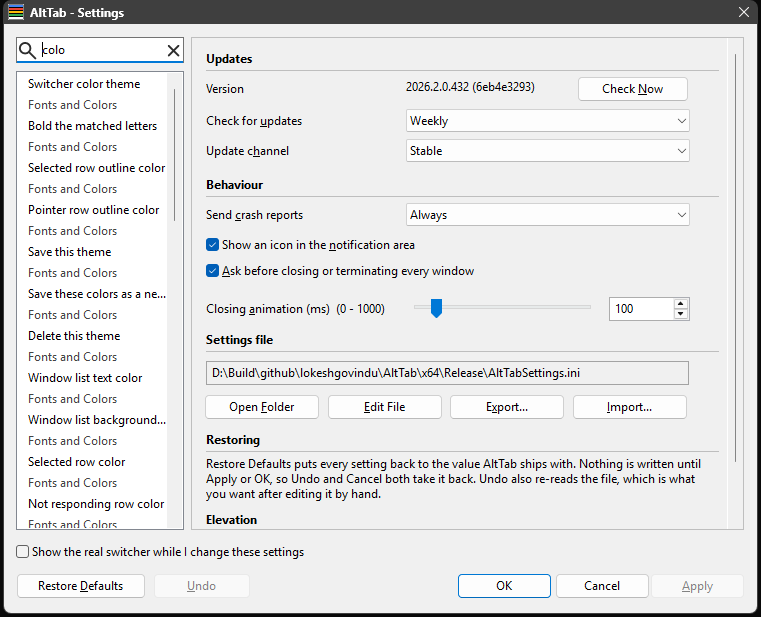Click the Cancel button

pos(602,586)
